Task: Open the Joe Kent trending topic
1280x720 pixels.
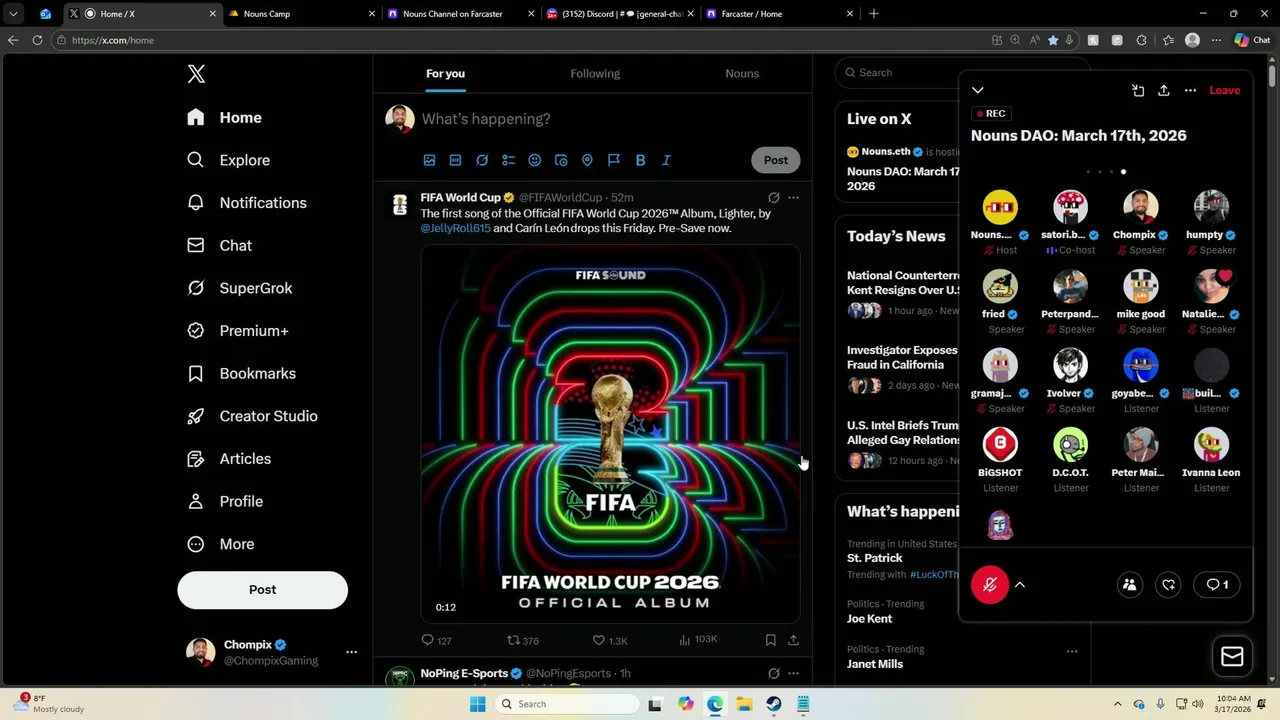Action: (869, 619)
